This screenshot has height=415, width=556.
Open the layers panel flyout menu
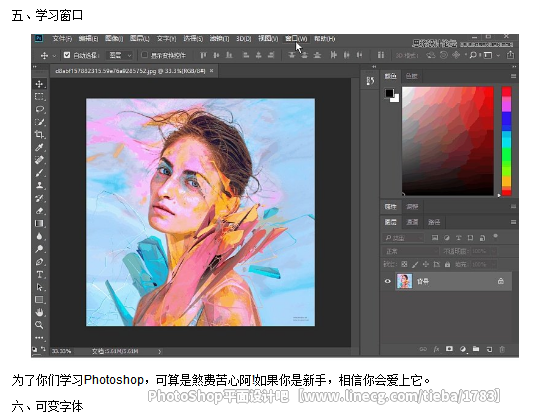(x=513, y=222)
